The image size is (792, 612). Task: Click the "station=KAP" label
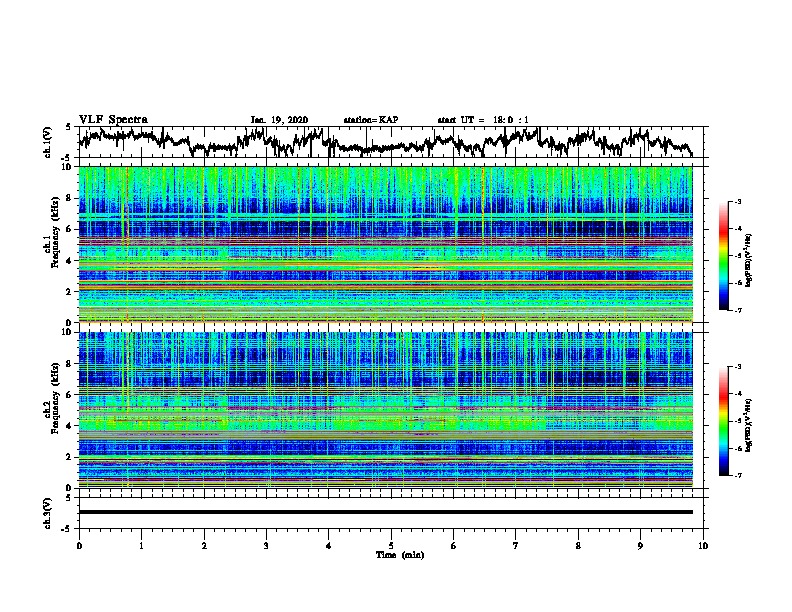click(x=371, y=120)
